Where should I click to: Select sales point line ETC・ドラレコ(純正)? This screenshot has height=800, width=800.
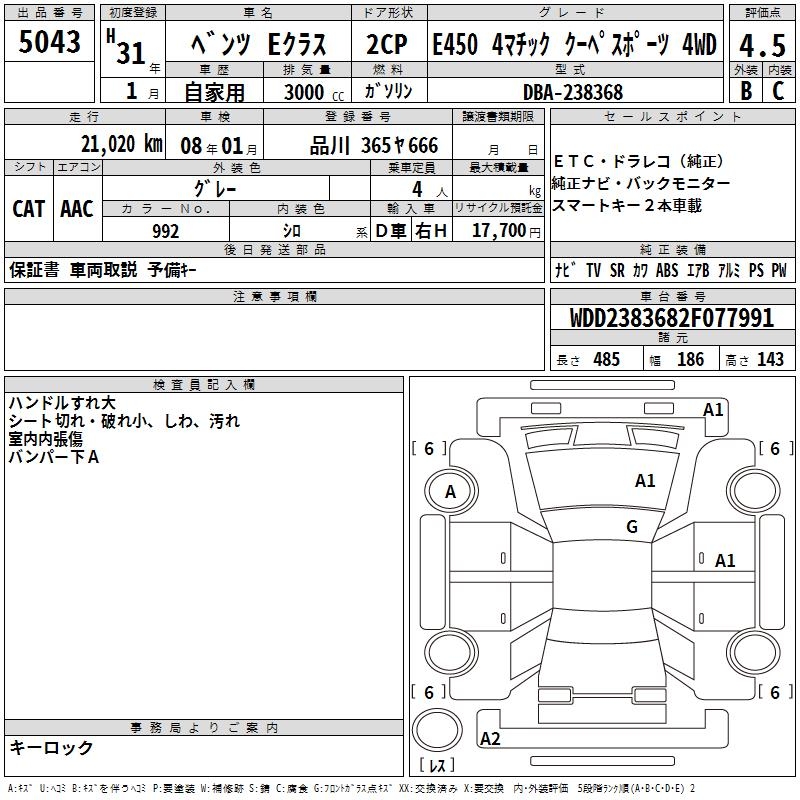coord(638,161)
